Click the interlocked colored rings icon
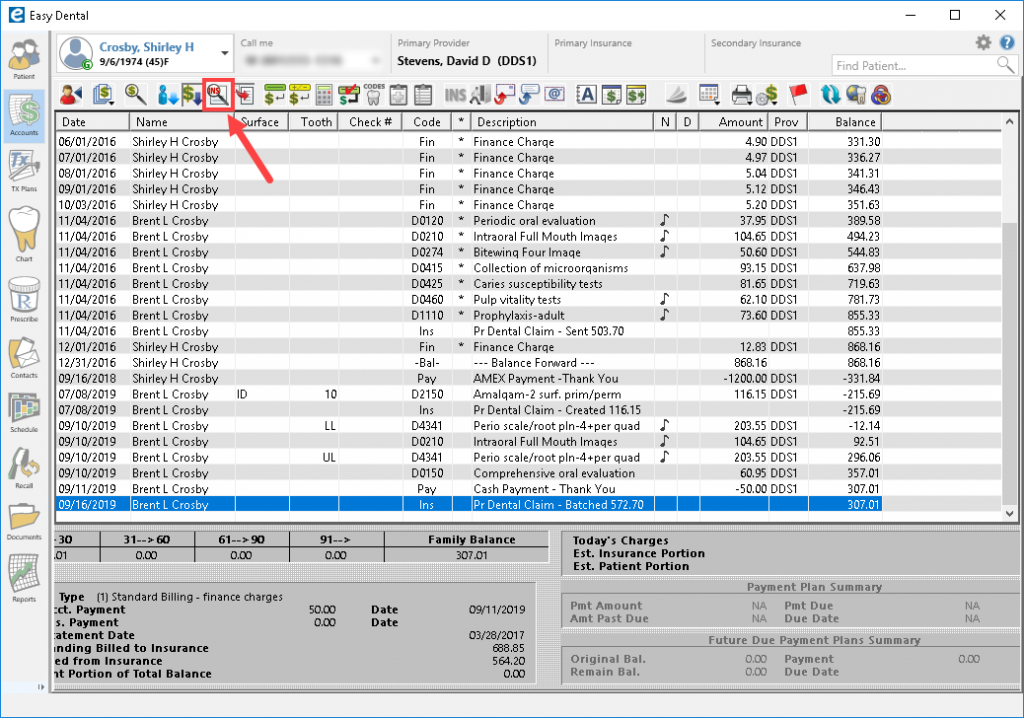Image resolution: width=1024 pixels, height=718 pixels. (881, 95)
